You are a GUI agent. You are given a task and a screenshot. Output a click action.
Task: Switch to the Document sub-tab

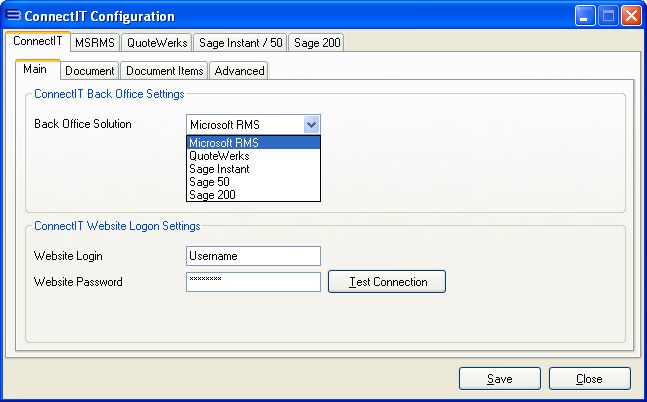[x=90, y=71]
